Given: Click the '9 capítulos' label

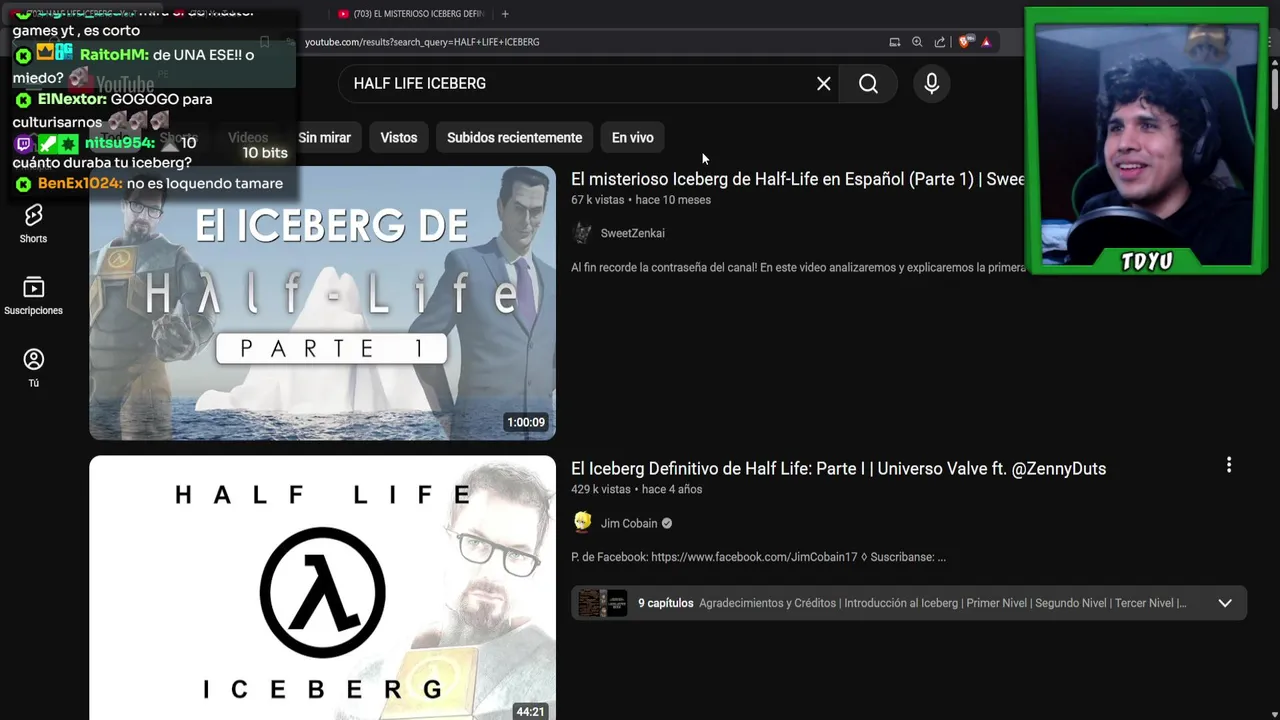Looking at the screenshot, I should click(665, 603).
